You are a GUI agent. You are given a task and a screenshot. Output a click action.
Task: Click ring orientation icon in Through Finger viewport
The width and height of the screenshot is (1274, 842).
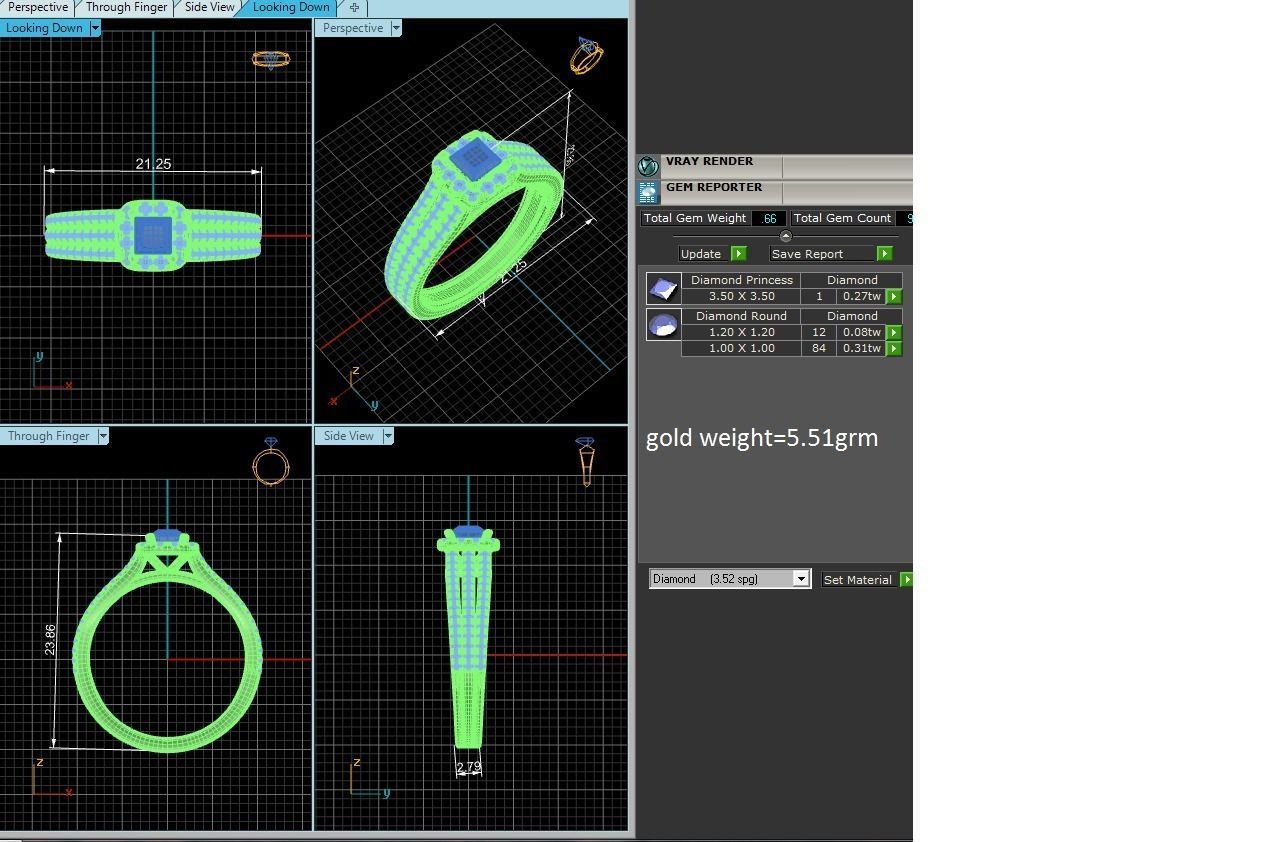(x=271, y=461)
